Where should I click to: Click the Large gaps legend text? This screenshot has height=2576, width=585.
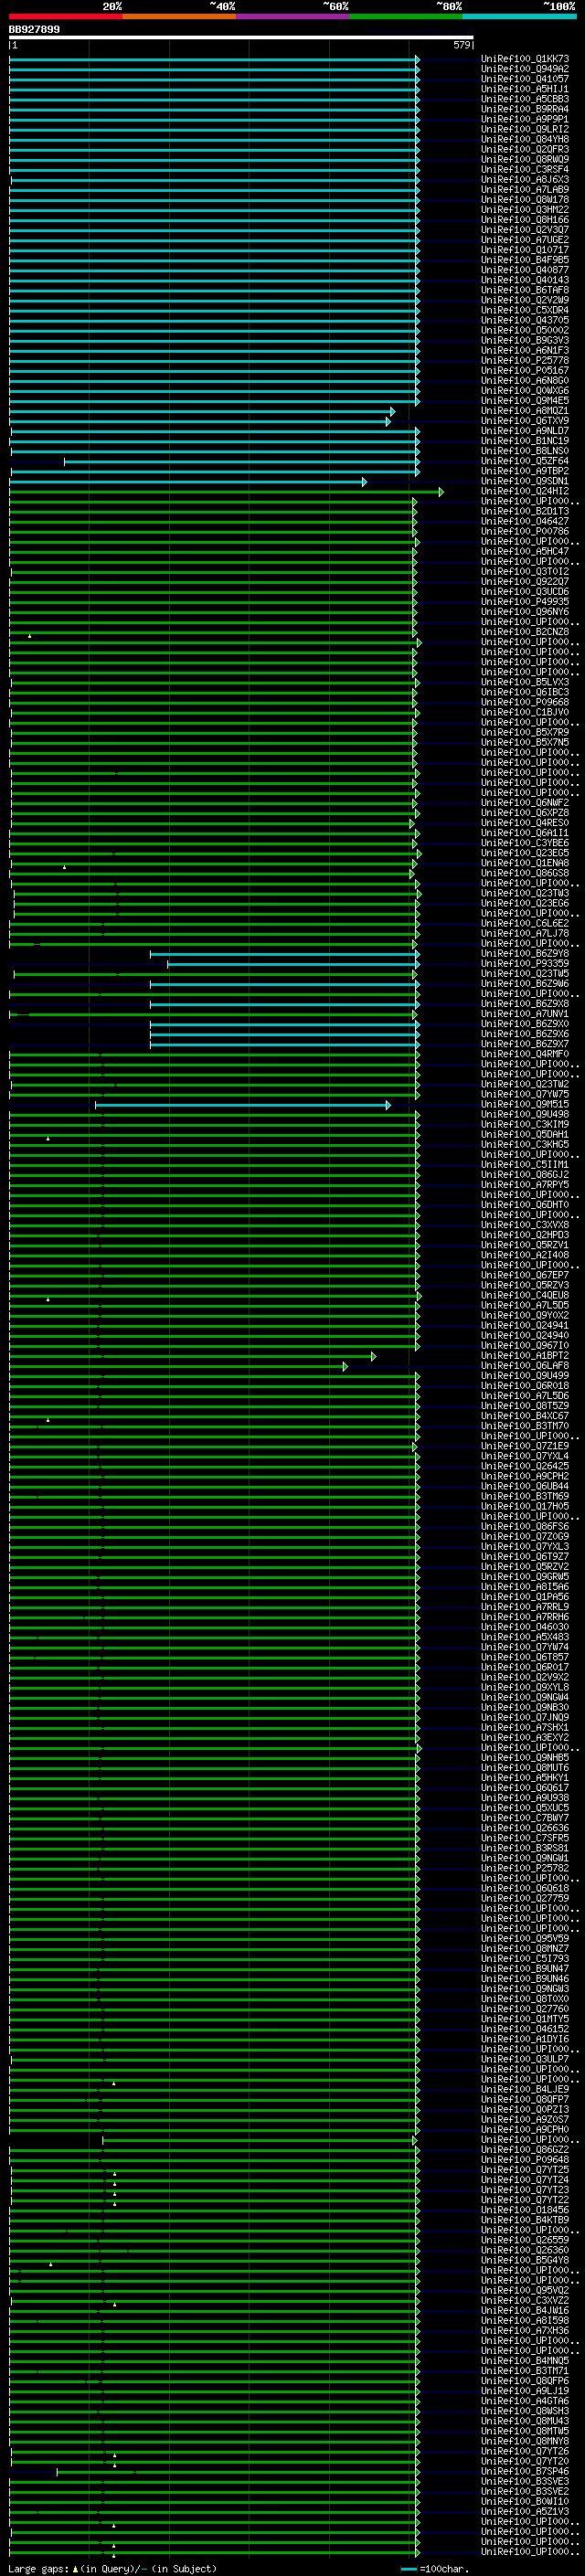[112, 2569]
